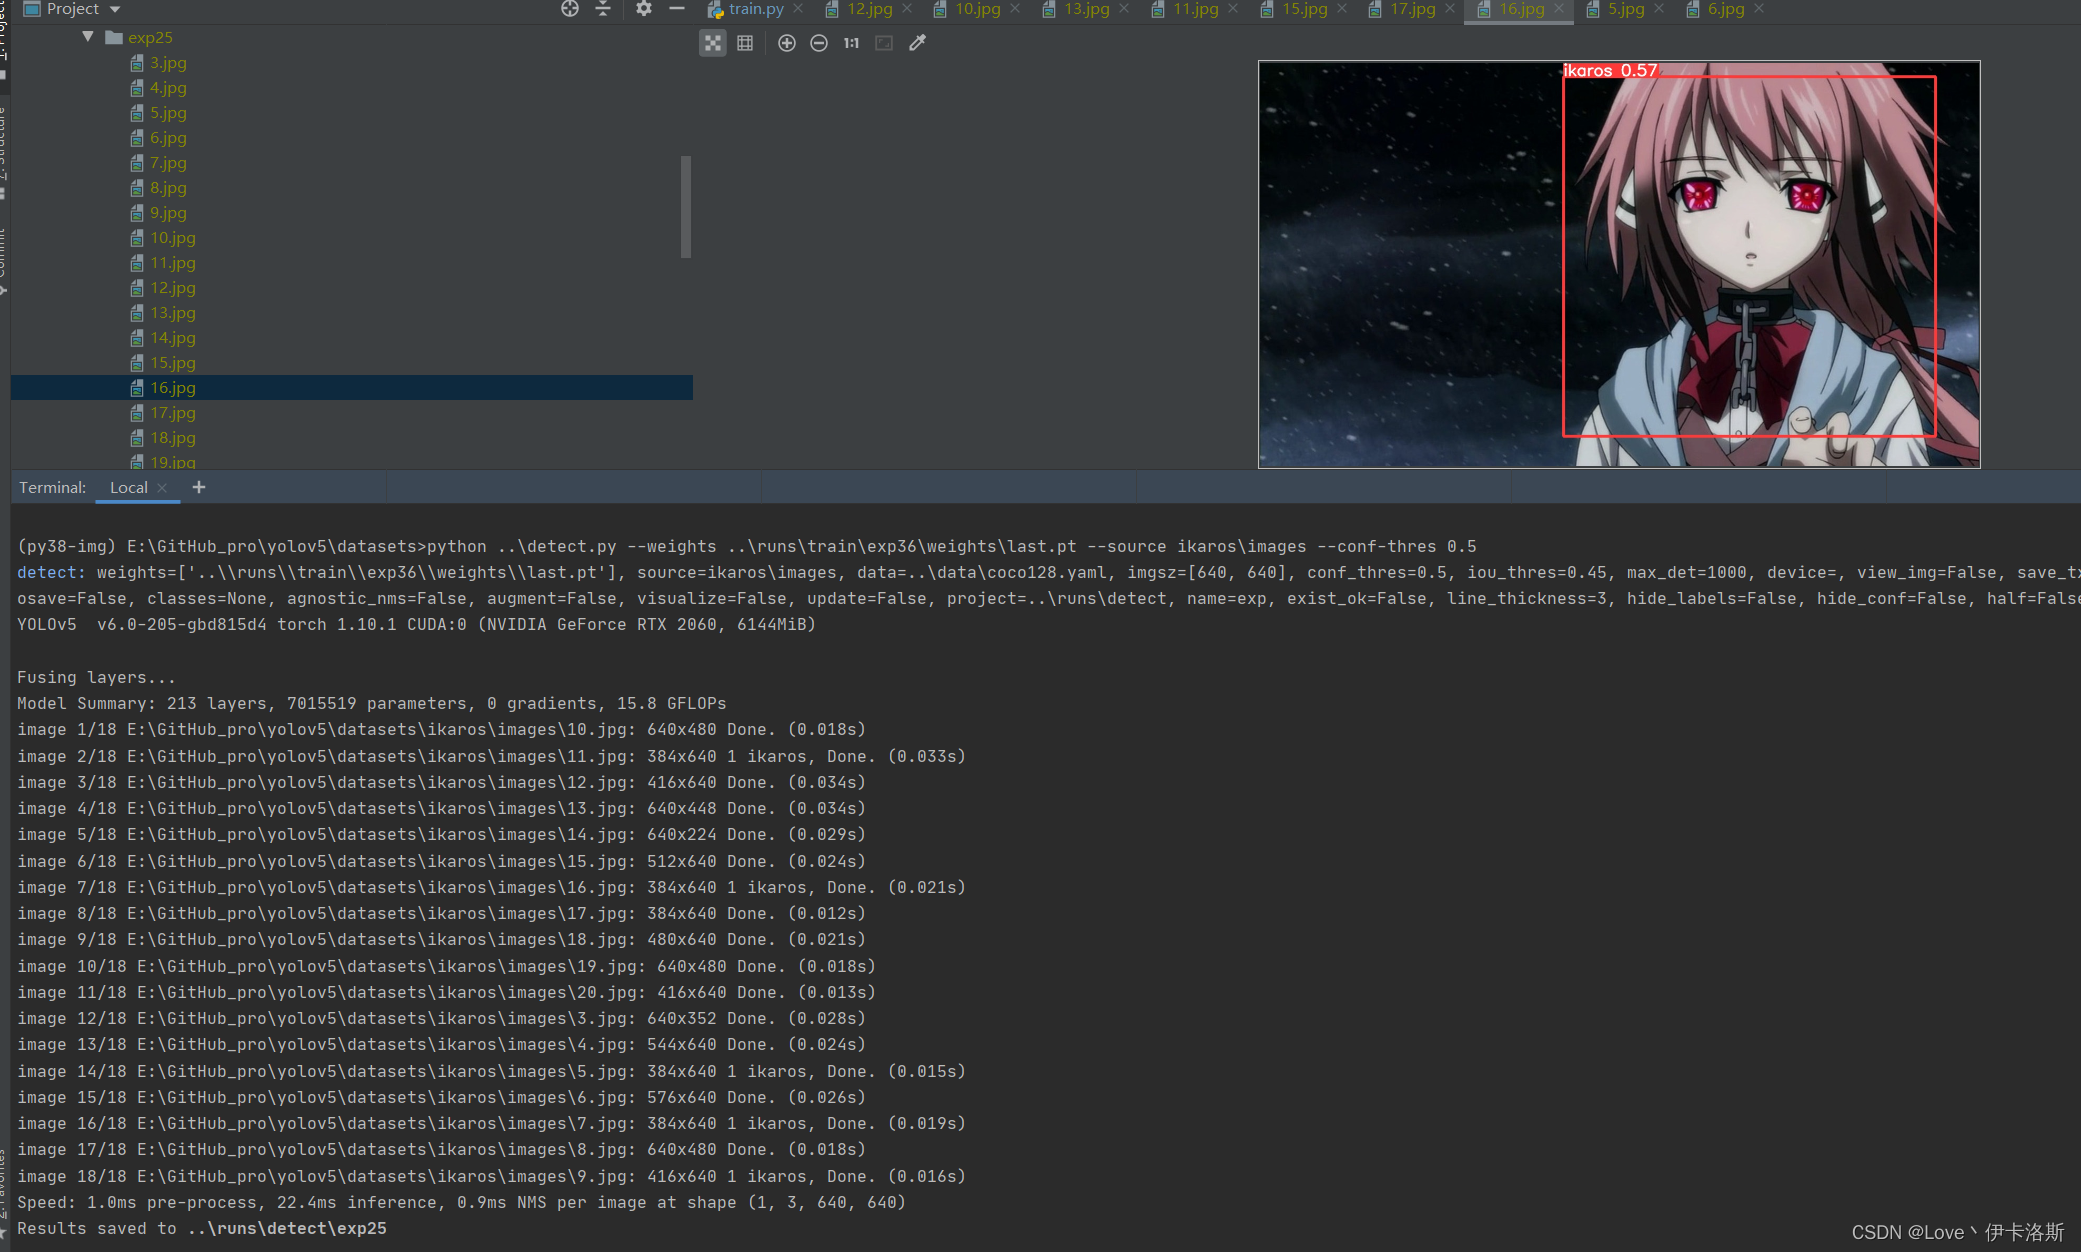Screen dimensions: 2081x1252
Task: Close the 16.jpg editor tab
Action: [1558, 9]
